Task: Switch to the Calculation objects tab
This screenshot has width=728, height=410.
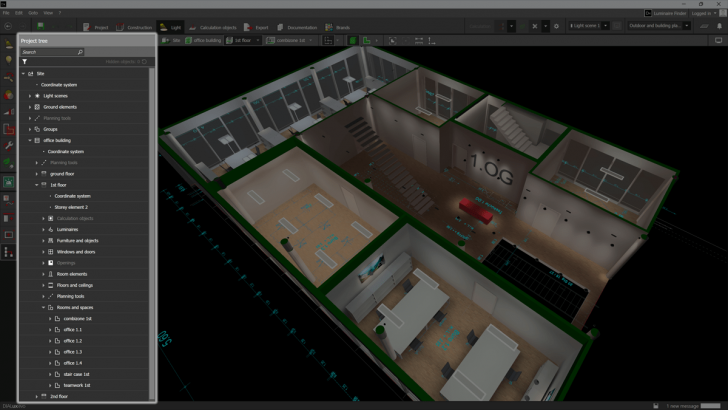Action: click(213, 27)
